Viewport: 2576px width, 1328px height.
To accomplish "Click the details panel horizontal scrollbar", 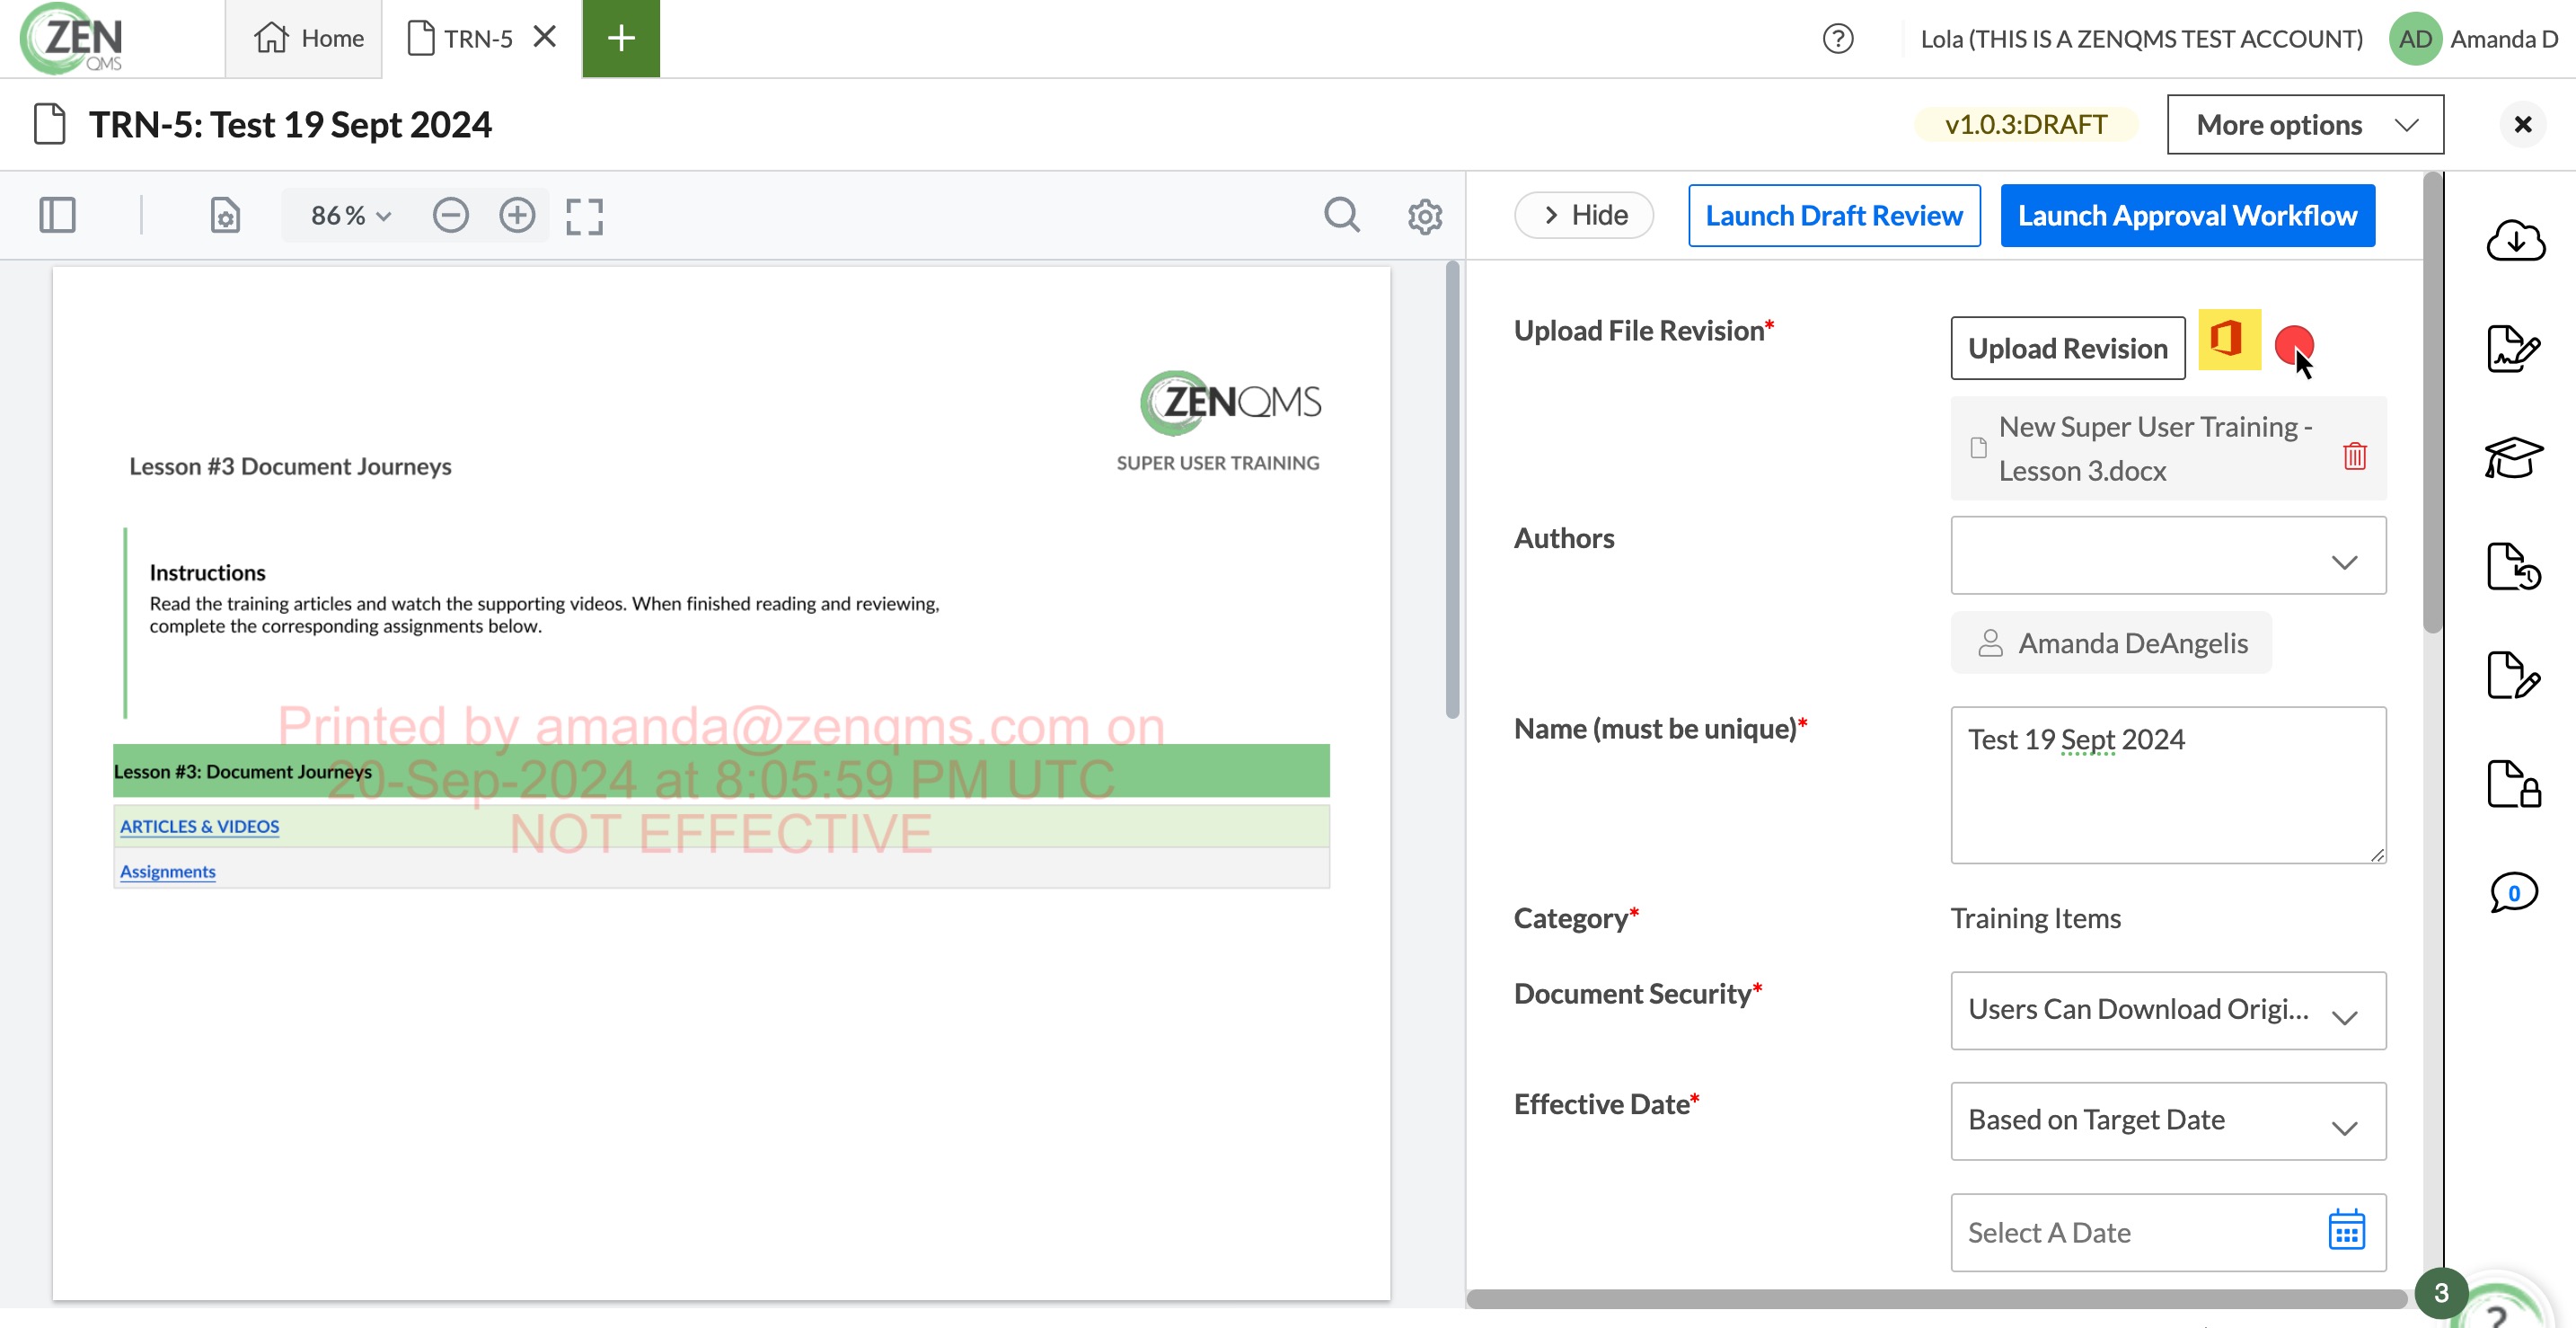I will 1937,1299.
